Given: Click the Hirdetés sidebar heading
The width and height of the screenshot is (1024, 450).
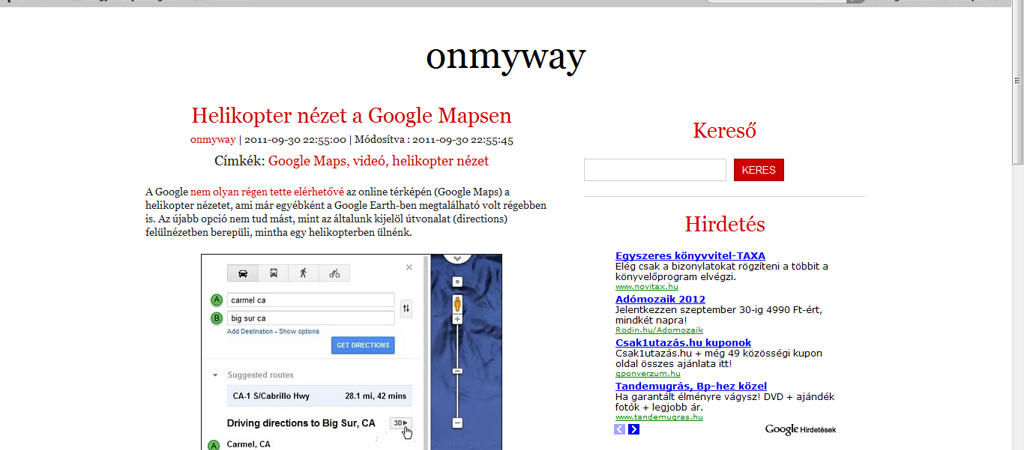Looking at the screenshot, I should 725,224.
